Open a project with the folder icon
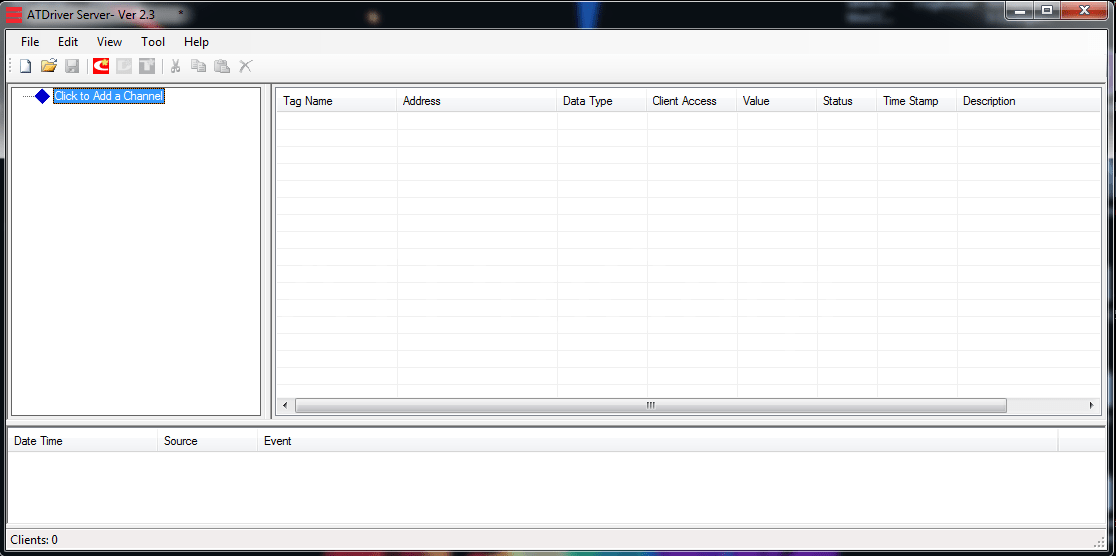The image size is (1116, 556). [48, 66]
